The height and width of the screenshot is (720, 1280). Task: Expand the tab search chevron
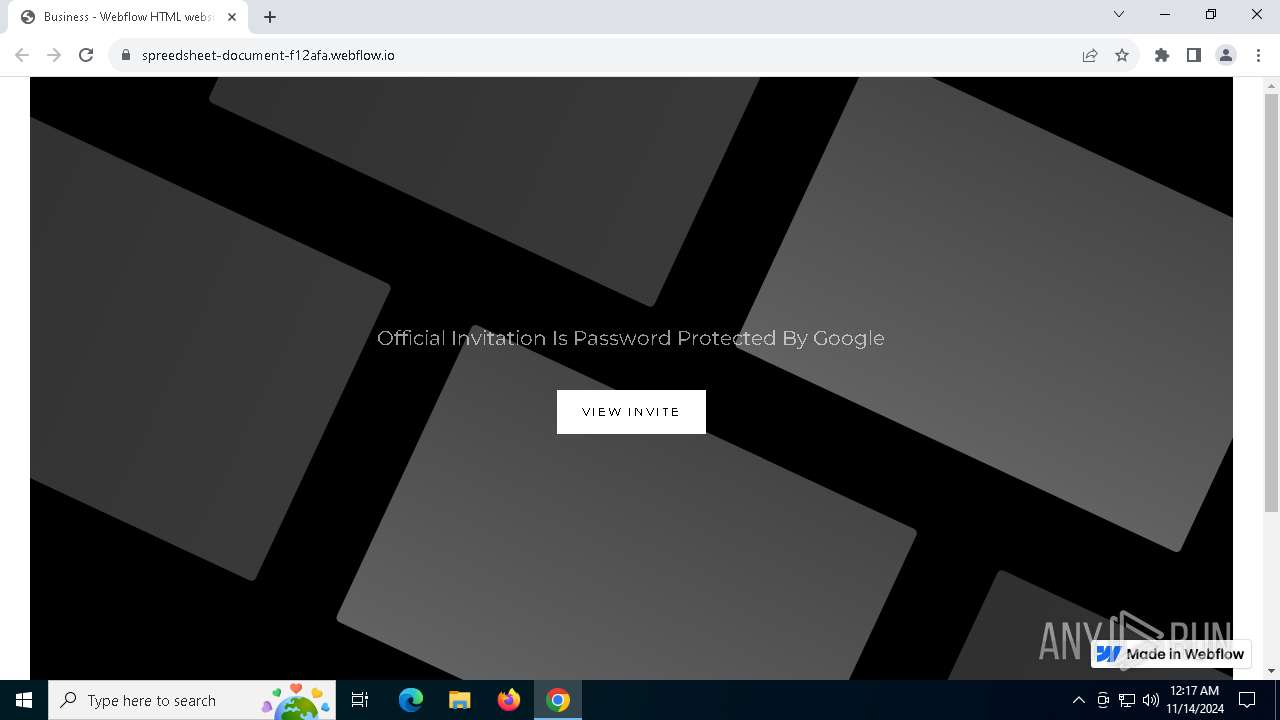(1119, 14)
